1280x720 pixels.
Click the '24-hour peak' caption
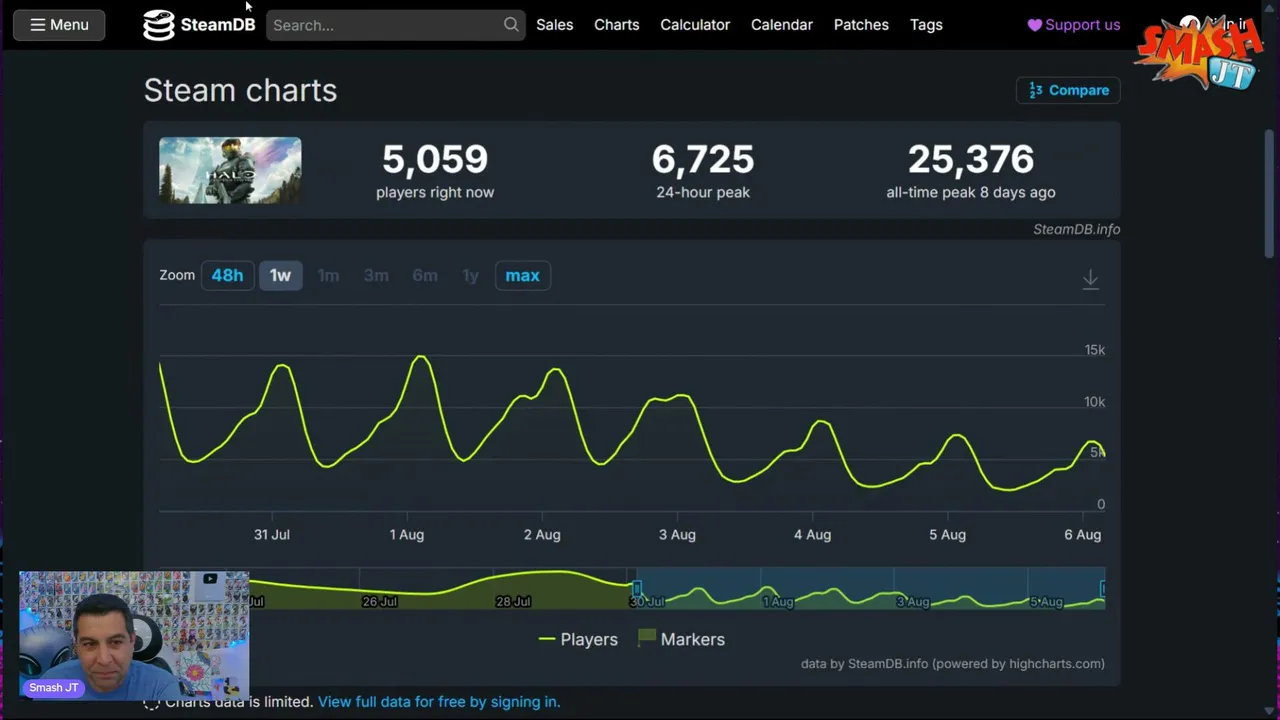click(x=703, y=192)
